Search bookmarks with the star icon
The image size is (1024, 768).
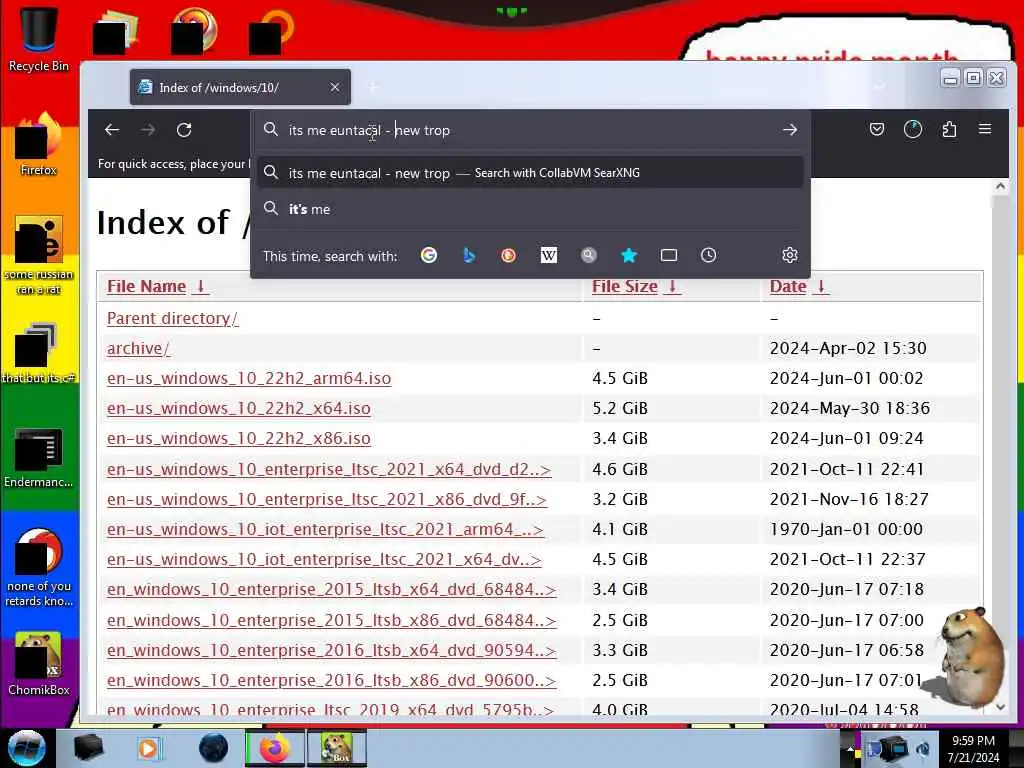pyautogui.click(x=629, y=255)
